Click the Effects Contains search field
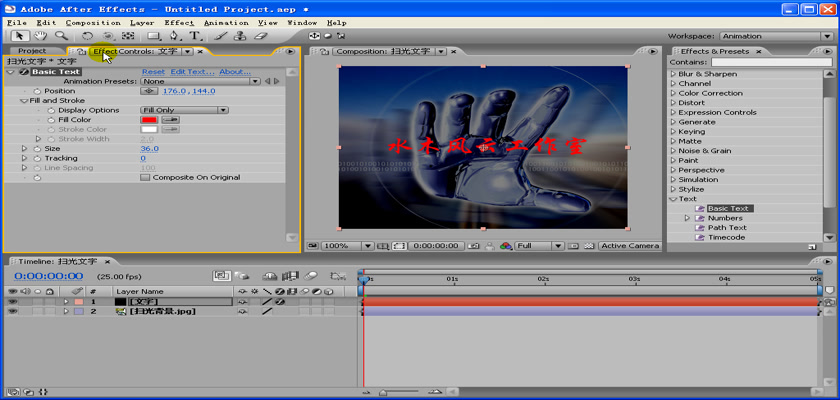The width and height of the screenshot is (840, 400). pos(772,63)
